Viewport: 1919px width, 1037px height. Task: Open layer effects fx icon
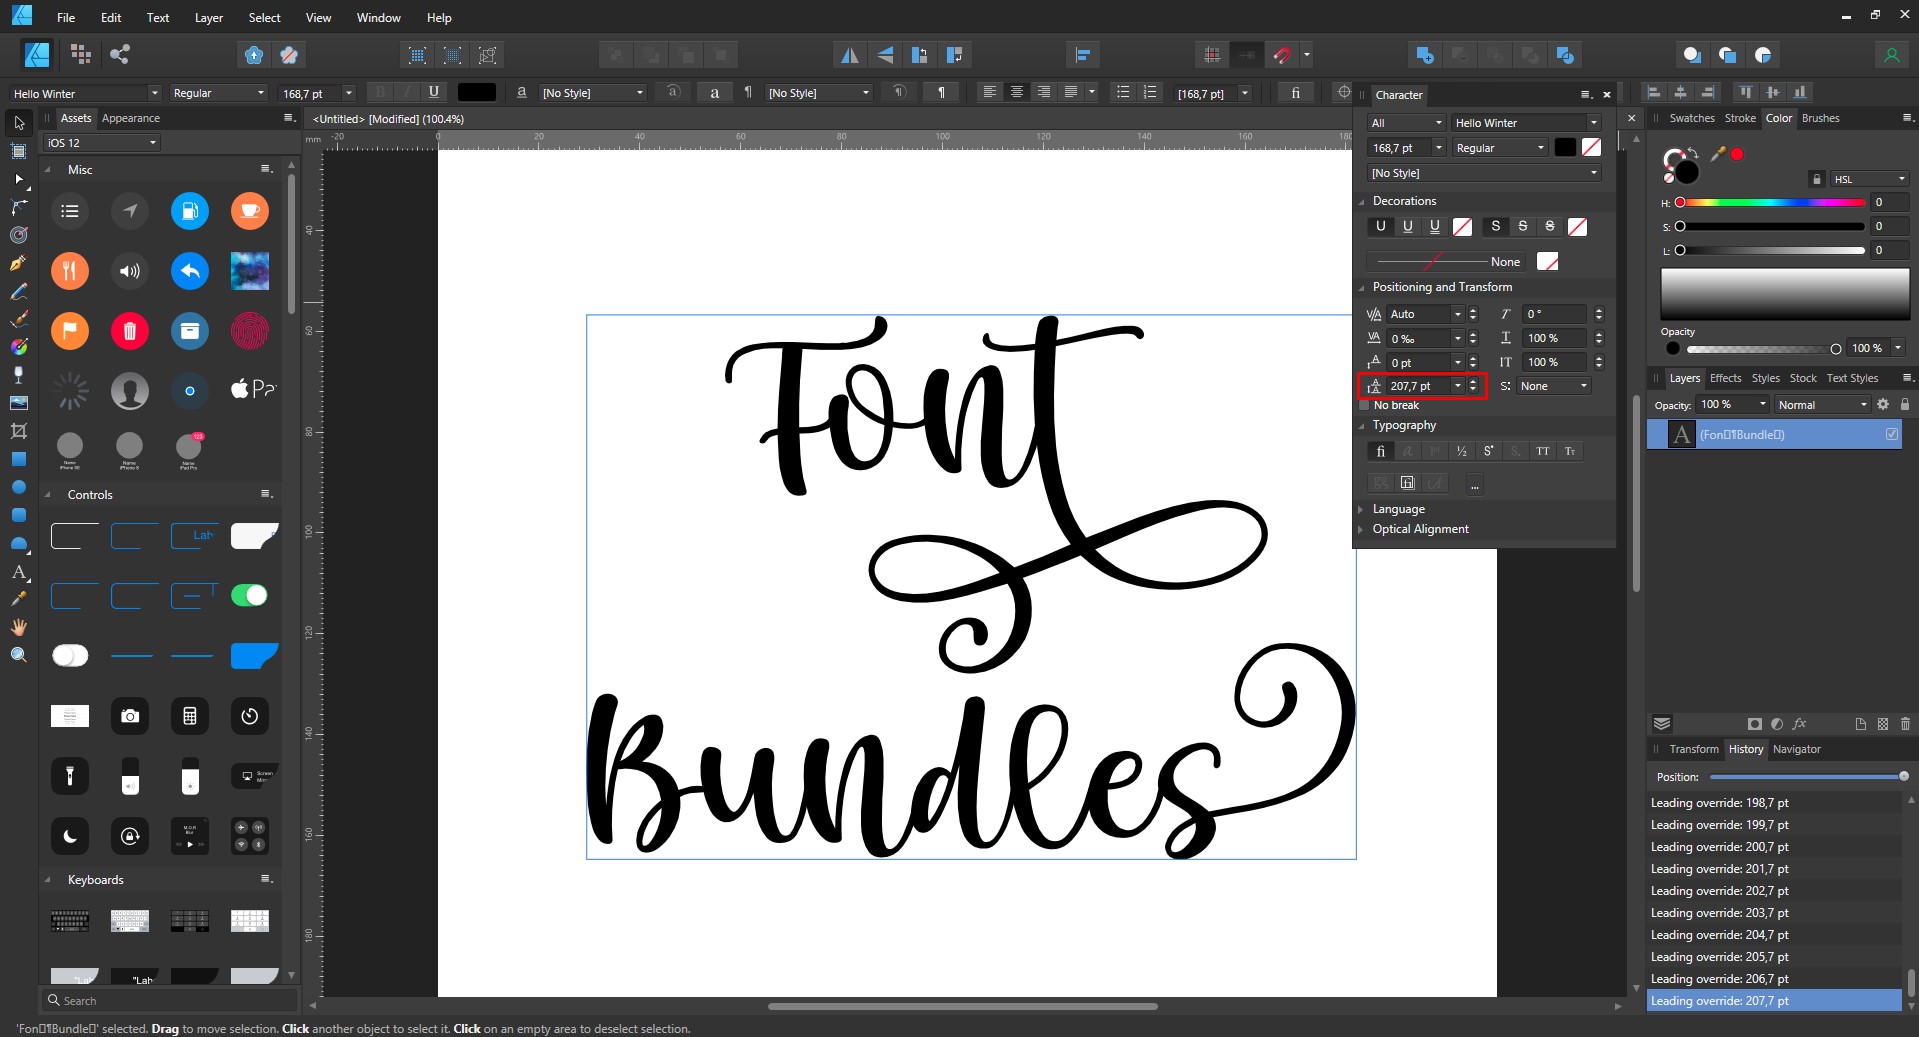pyautogui.click(x=1800, y=724)
